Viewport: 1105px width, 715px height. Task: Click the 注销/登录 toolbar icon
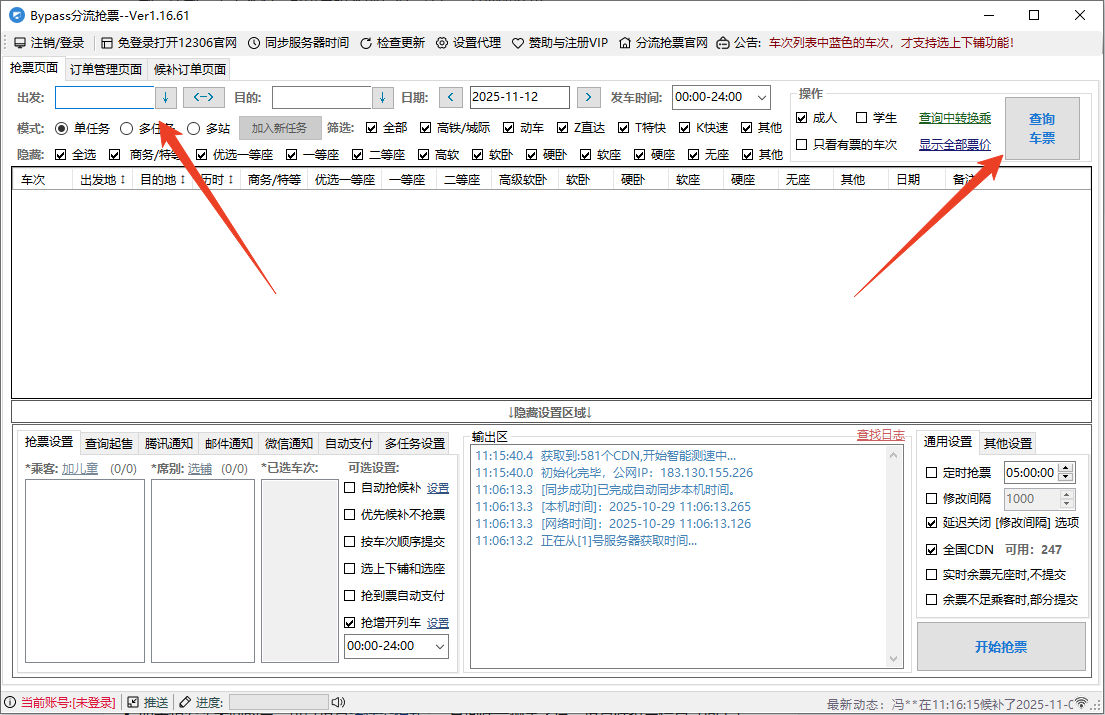tap(20, 43)
